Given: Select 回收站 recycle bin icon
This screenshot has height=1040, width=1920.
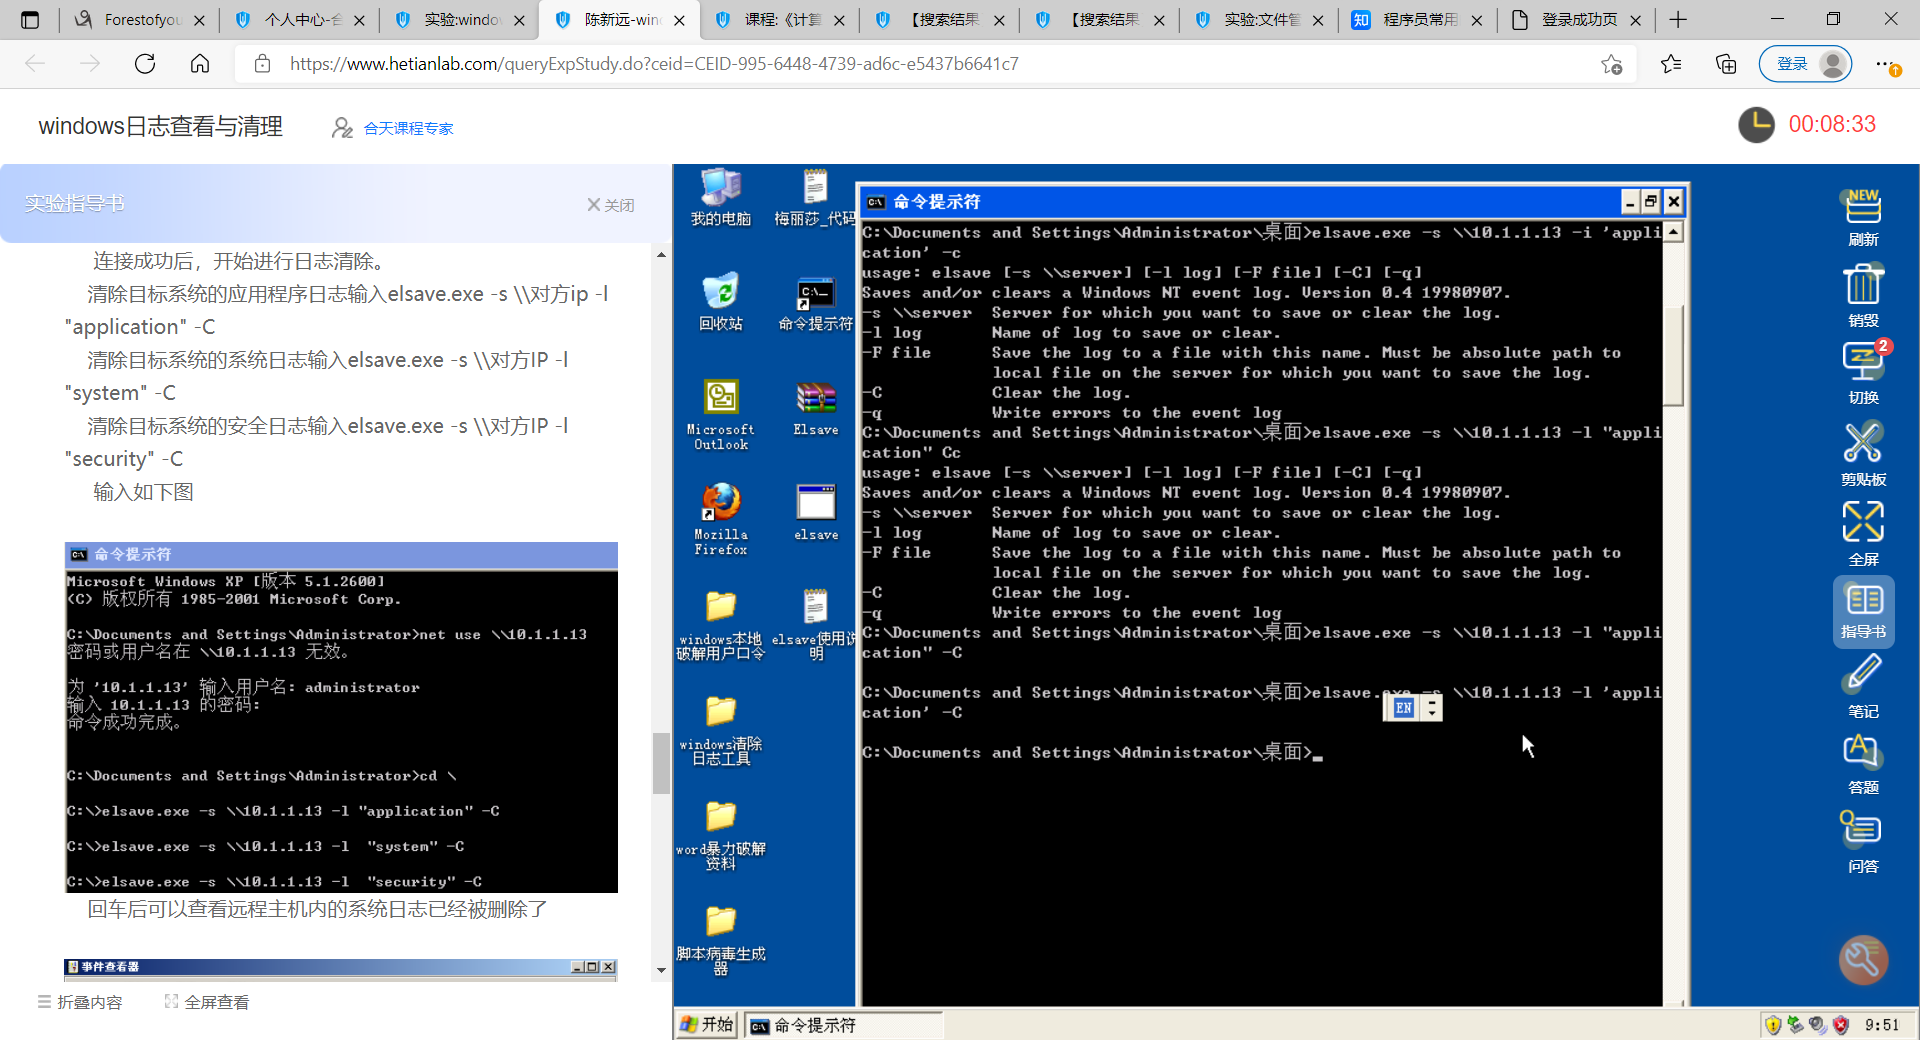Looking at the screenshot, I should pos(720,302).
